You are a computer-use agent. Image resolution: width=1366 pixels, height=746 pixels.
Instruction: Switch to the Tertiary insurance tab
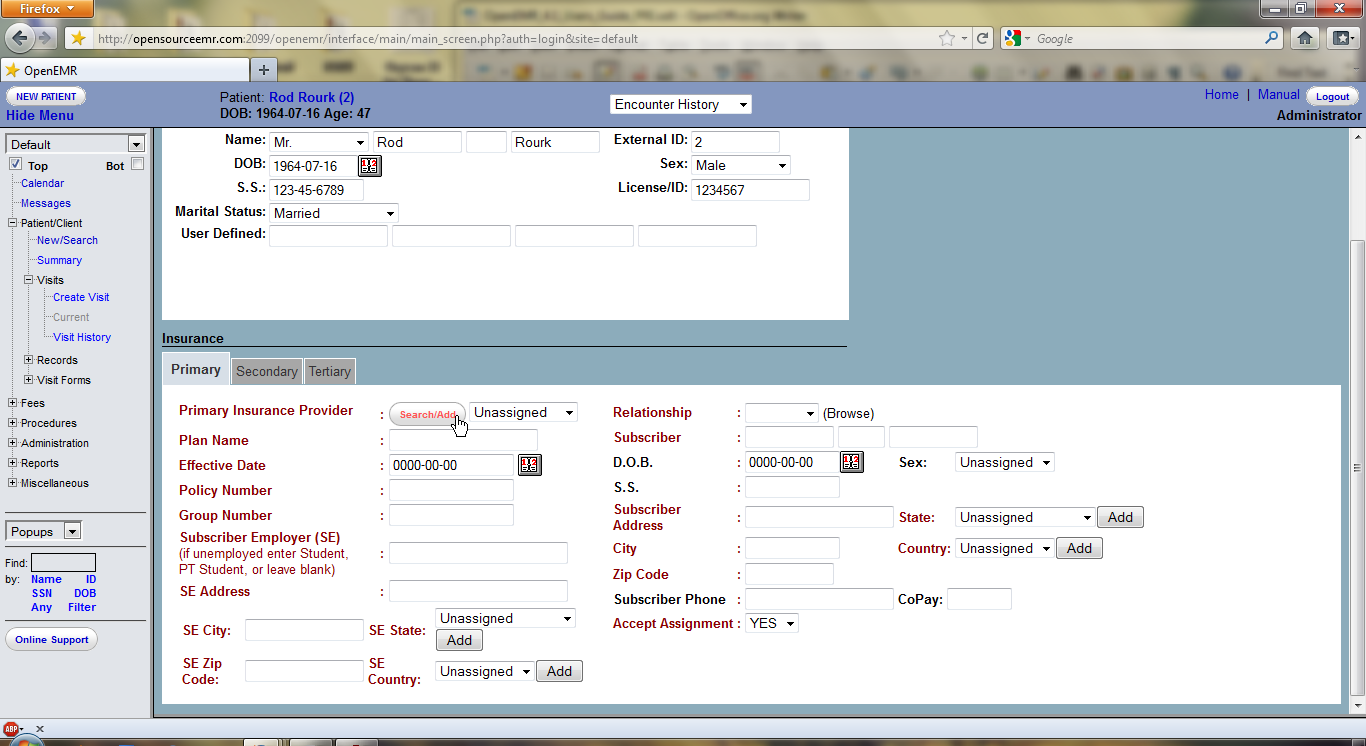click(329, 371)
